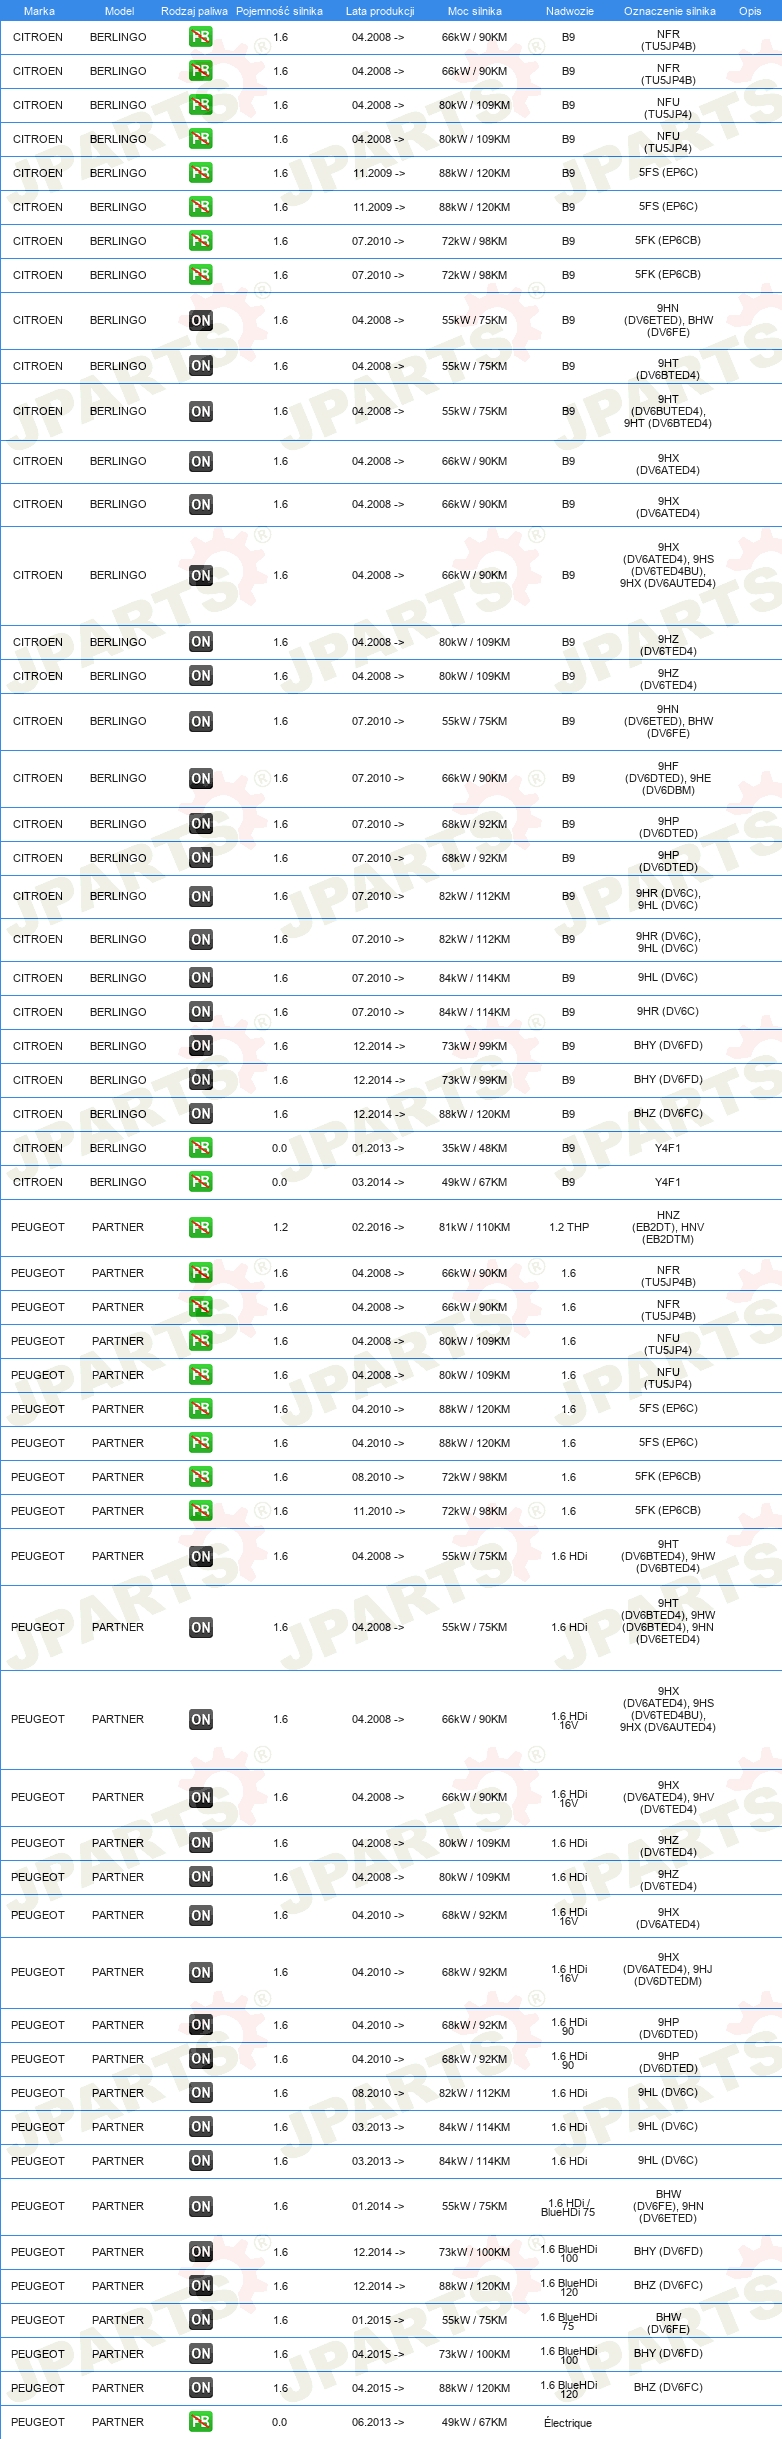Click the 1.2 THP body cell
Viewport: 782px width, 2439px height.
pos(569,1227)
